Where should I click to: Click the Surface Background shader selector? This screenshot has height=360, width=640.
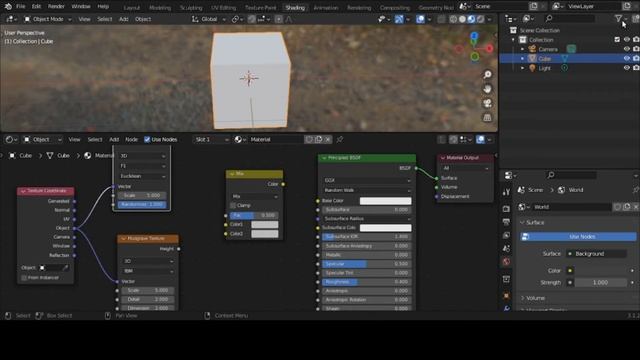click(x=596, y=254)
